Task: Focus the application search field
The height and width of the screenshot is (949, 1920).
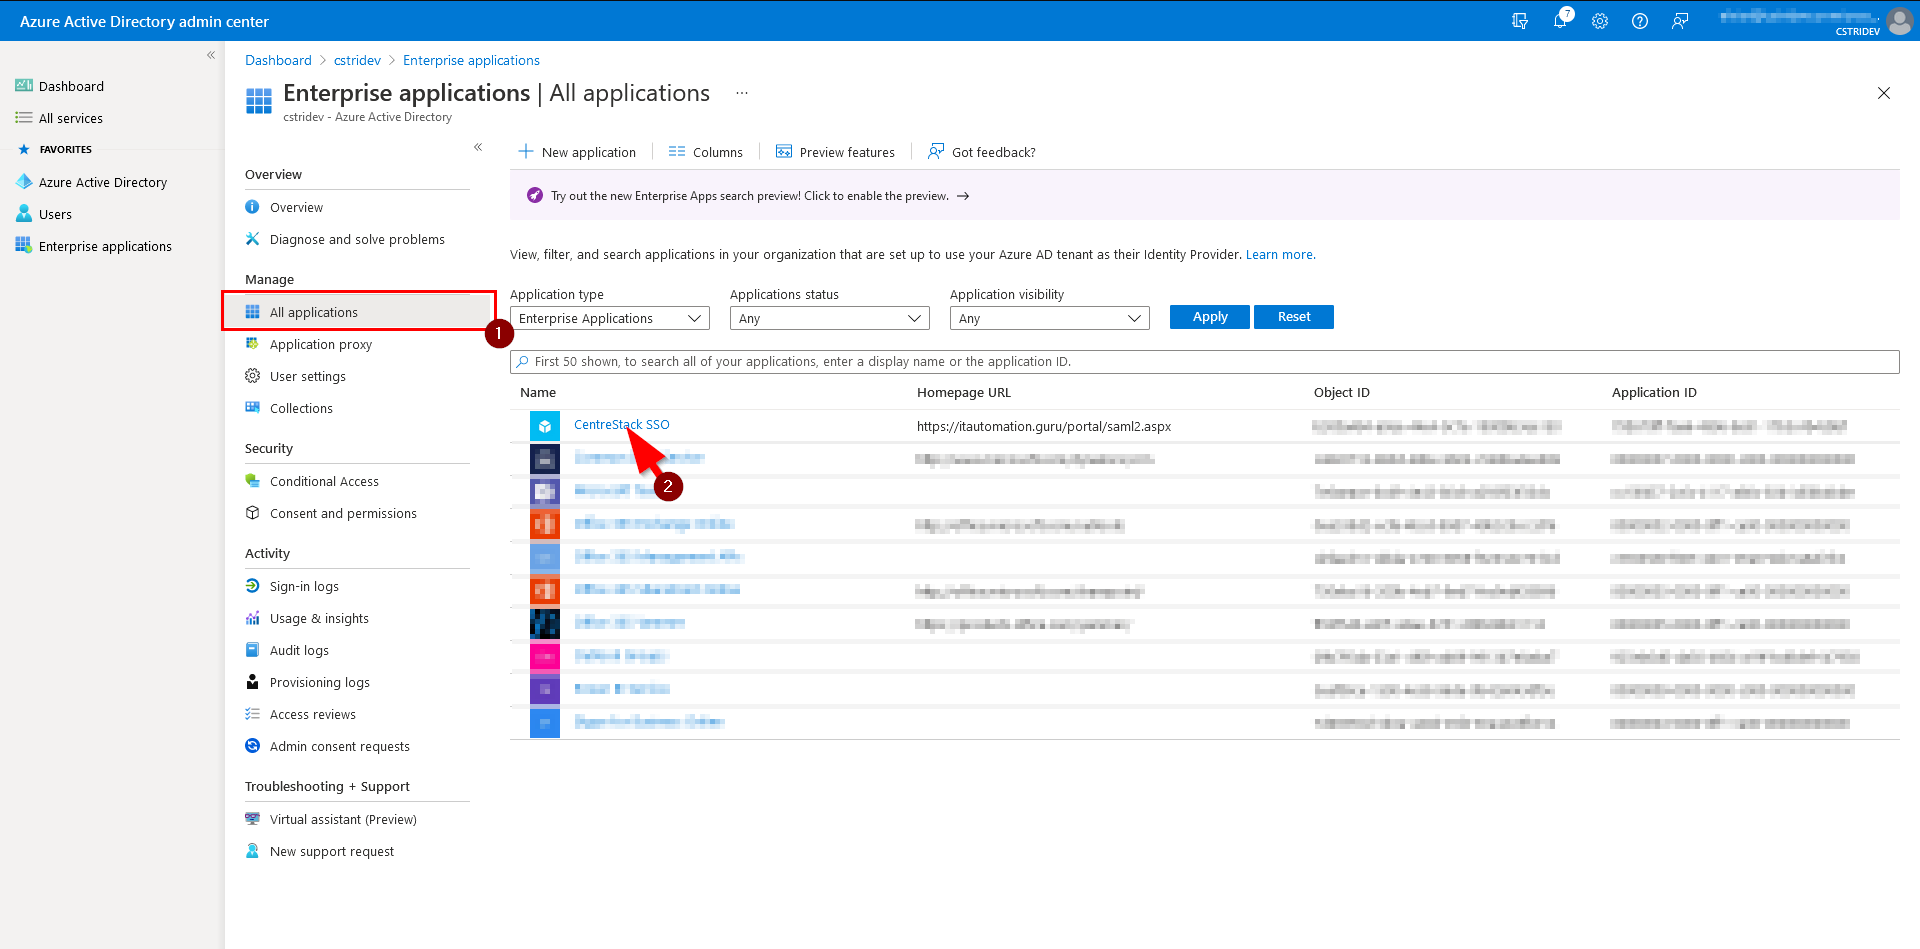Action: coord(1205,362)
